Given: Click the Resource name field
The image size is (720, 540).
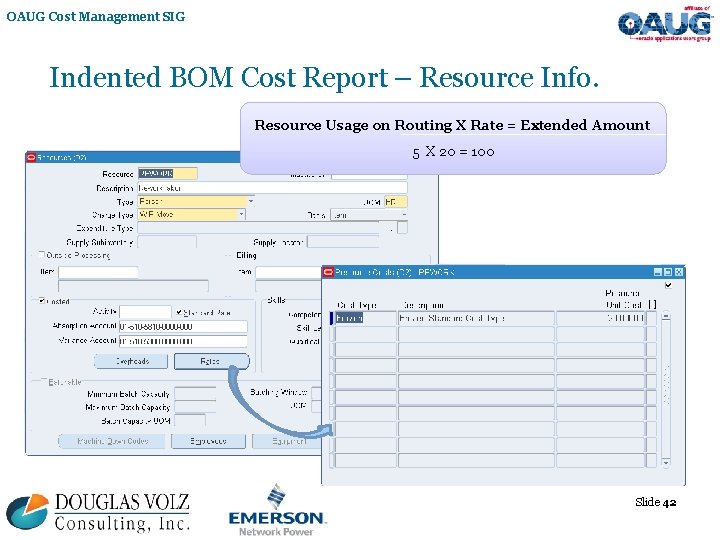Looking at the screenshot, I should pos(168,174).
